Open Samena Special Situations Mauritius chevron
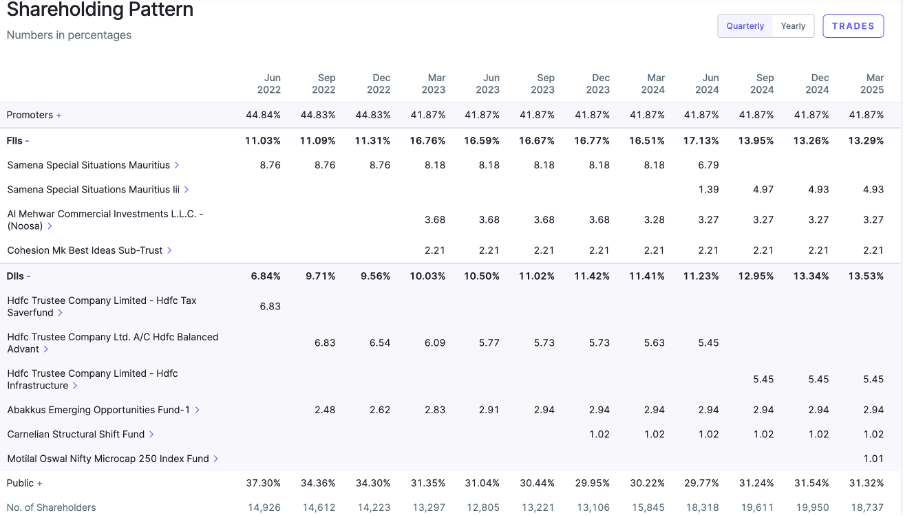 177,165
